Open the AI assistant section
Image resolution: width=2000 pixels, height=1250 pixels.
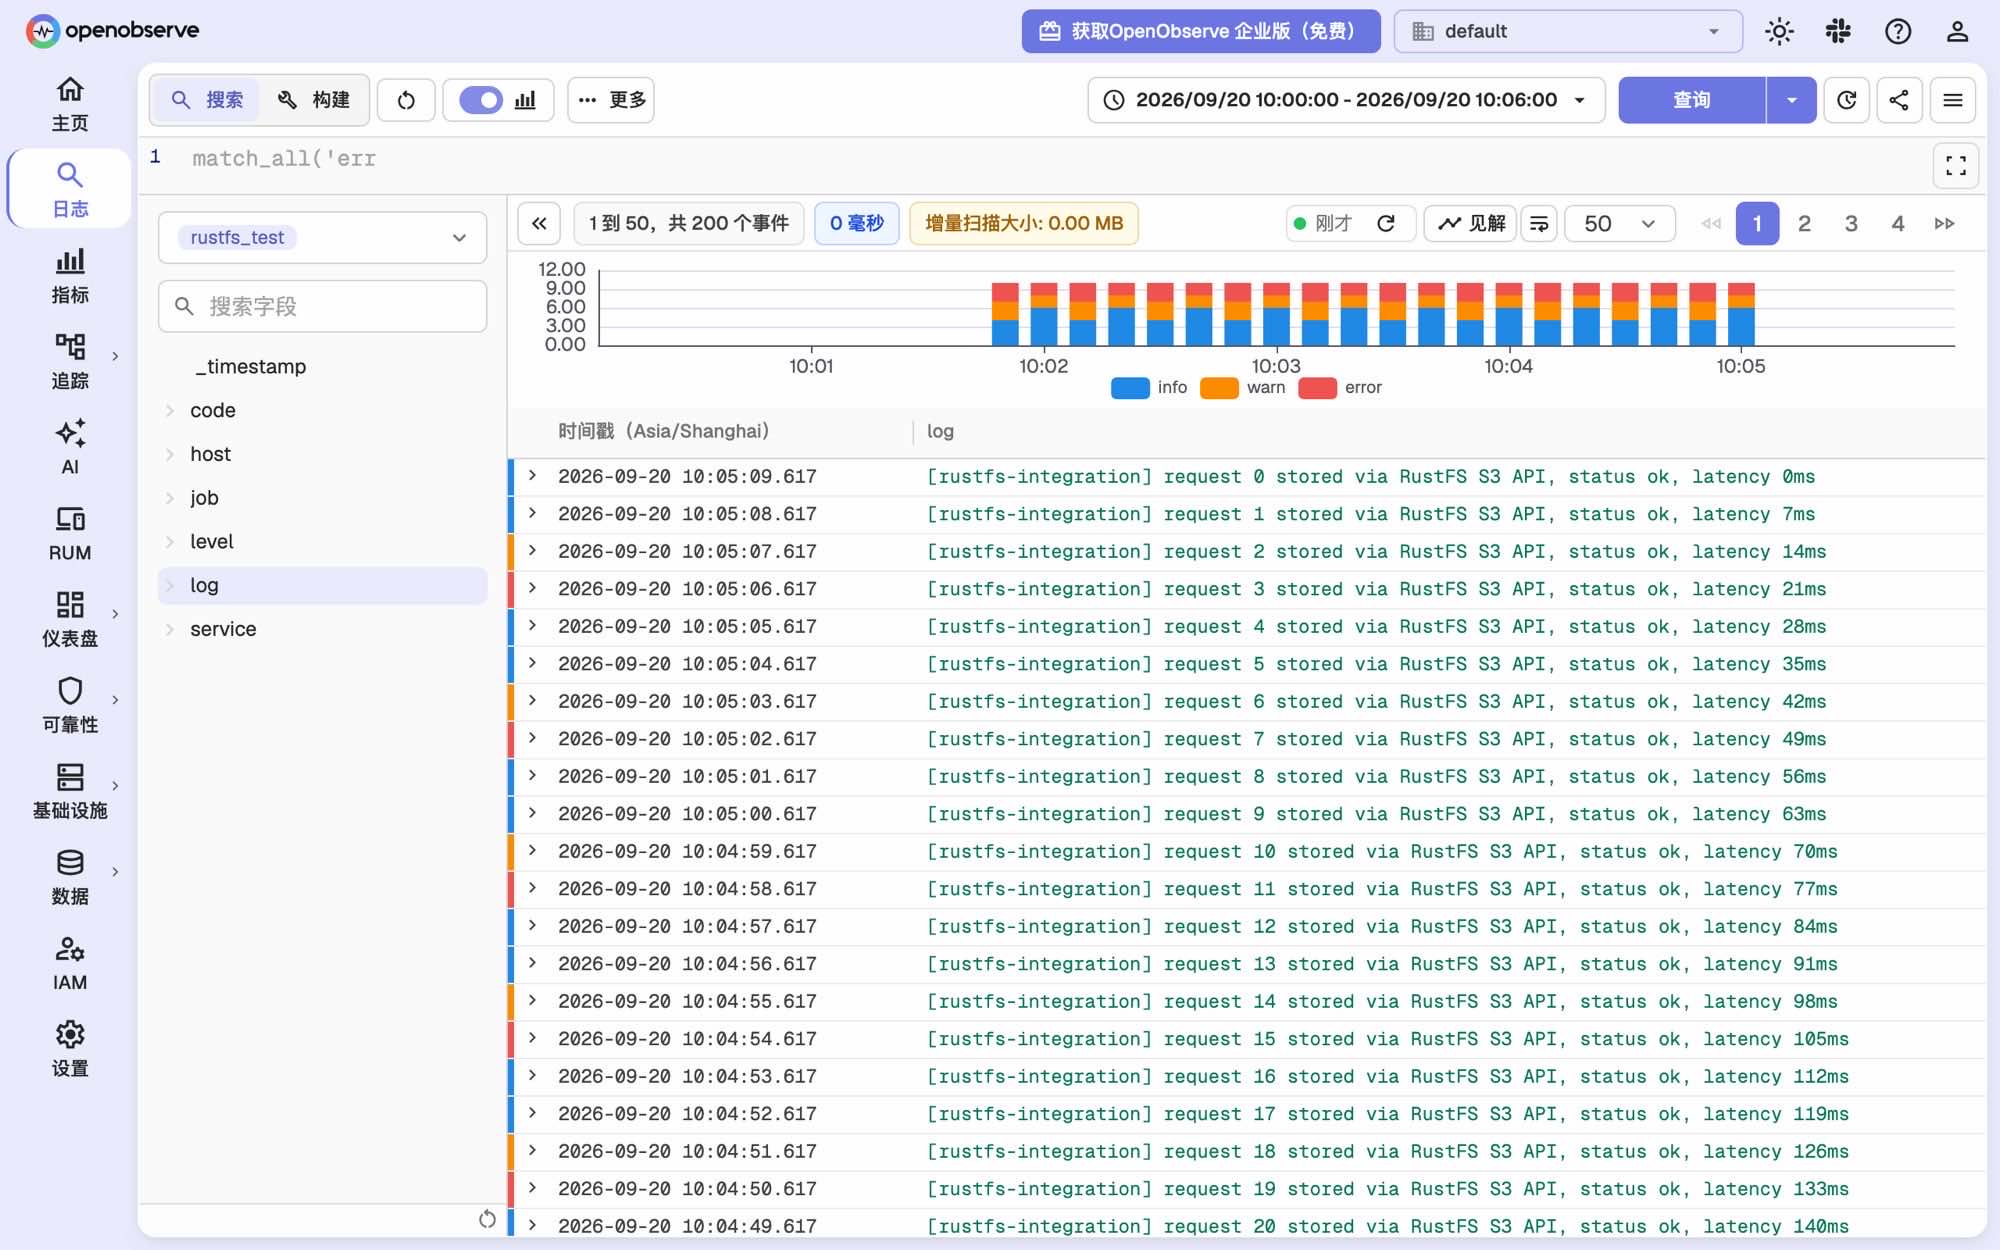pos(70,448)
